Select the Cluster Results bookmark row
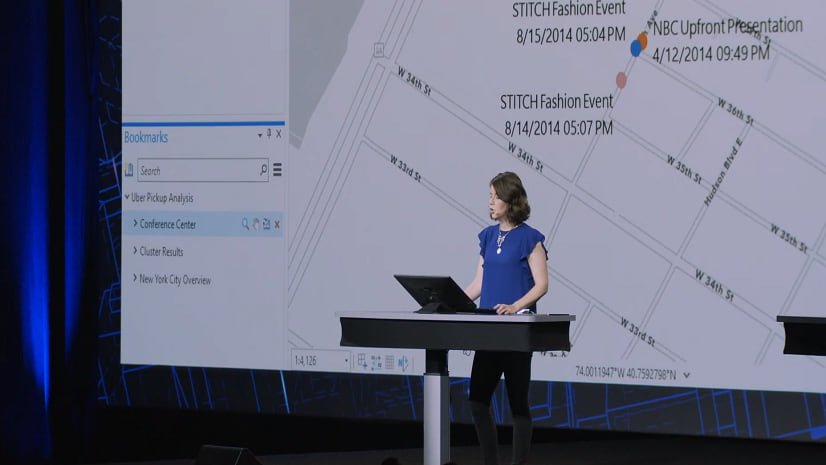Viewport: 826px width, 465px height. (x=203, y=252)
